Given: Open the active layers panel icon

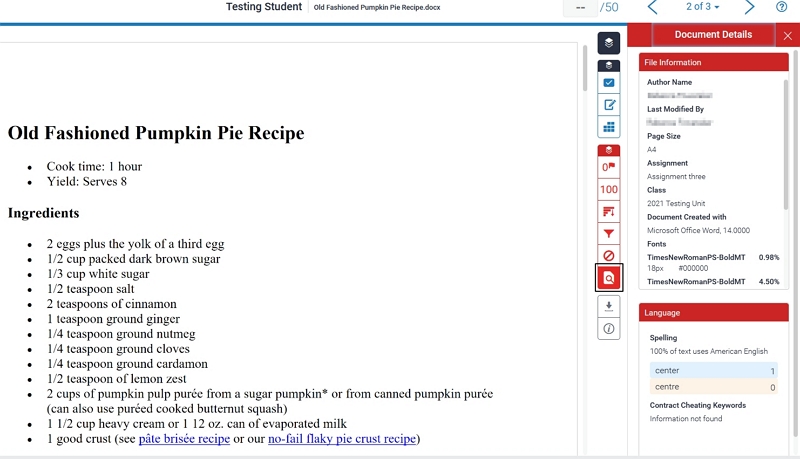Looking at the screenshot, I should [x=609, y=43].
